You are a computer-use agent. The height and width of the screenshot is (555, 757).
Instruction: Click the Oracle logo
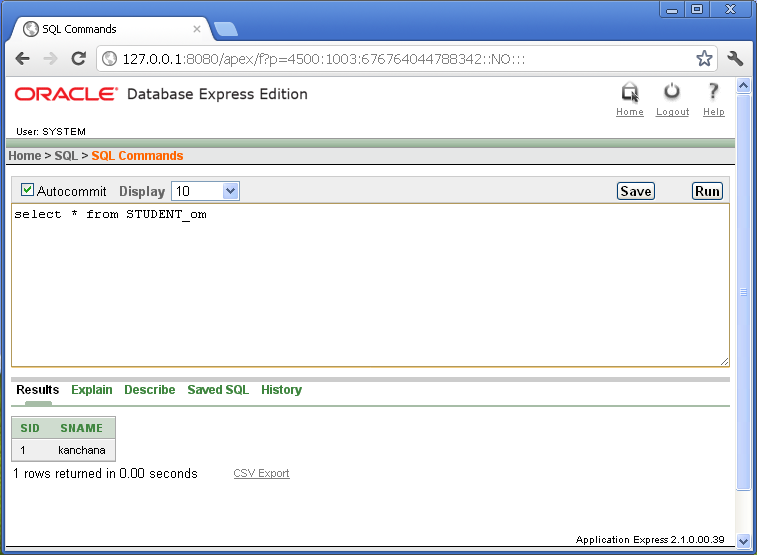pos(66,94)
